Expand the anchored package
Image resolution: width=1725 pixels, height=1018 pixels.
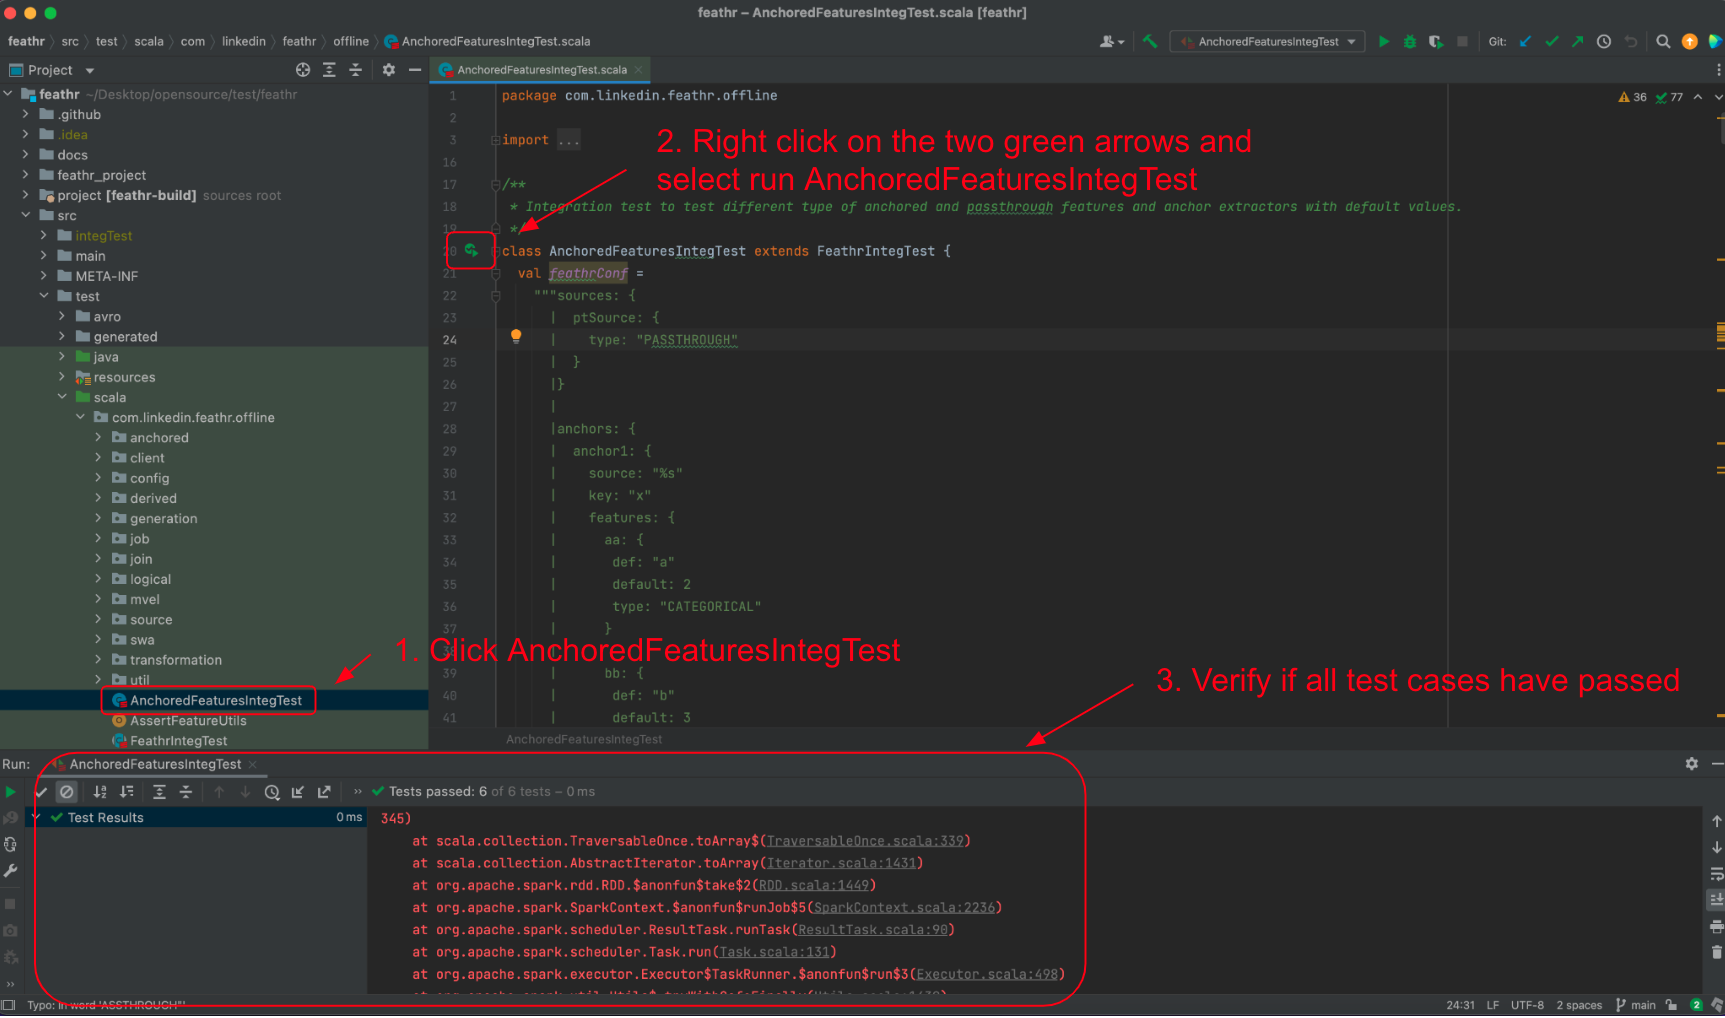(98, 438)
